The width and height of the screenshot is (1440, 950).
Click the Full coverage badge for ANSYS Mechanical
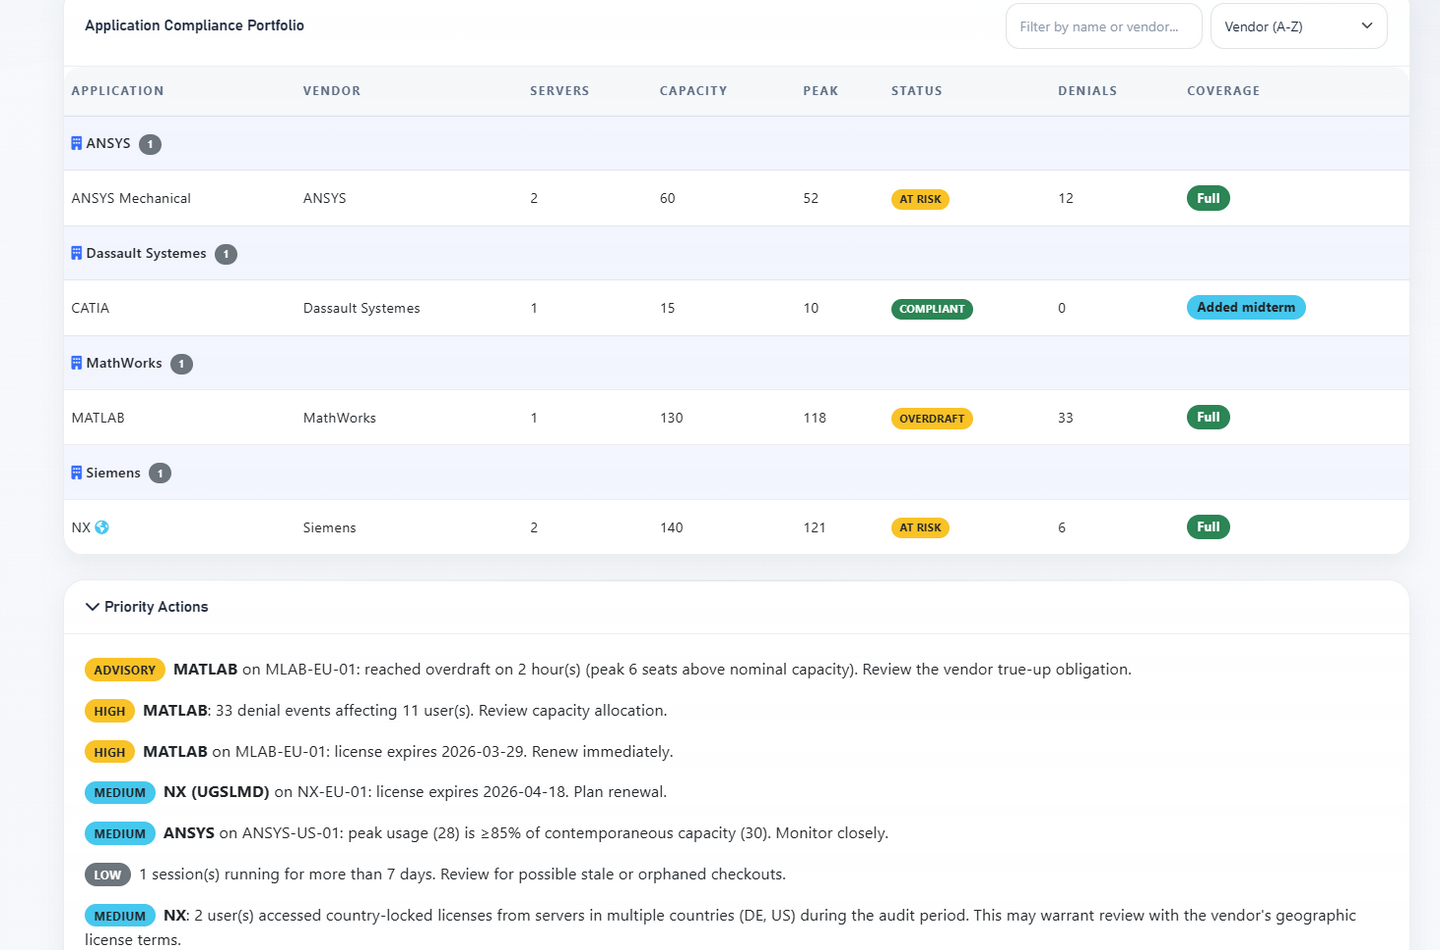coord(1208,198)
